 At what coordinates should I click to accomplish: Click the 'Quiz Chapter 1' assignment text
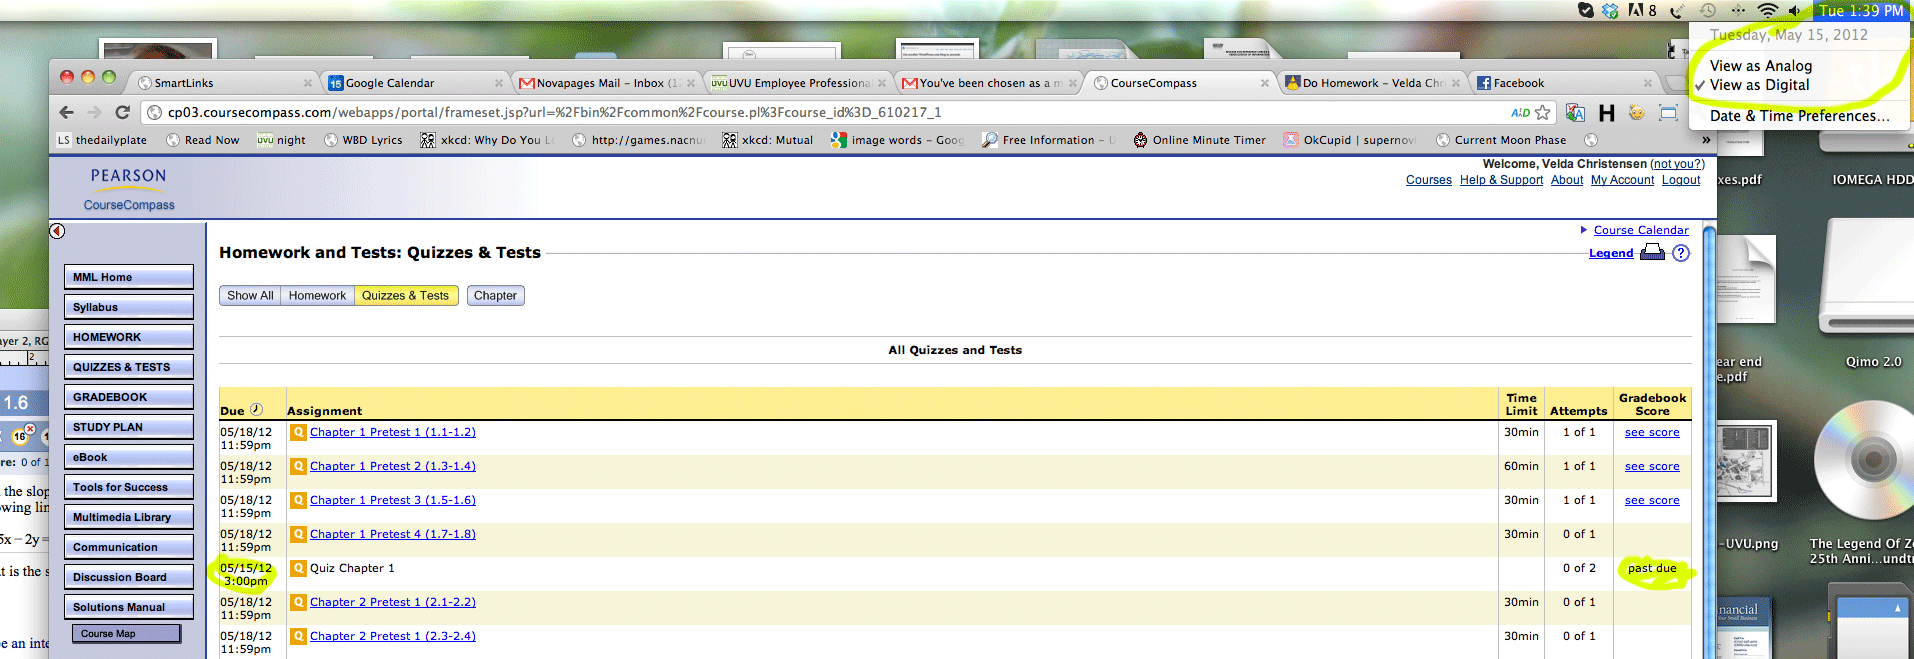pos(352,568)
